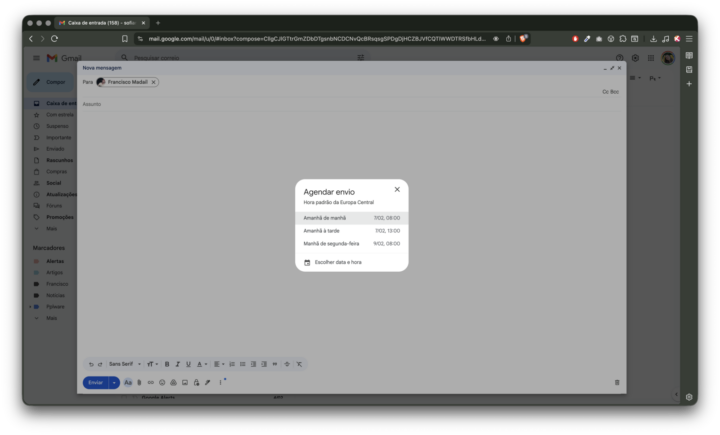Toggle bold formatting in compose toolbar
Screen dimensions: 720x435
(166, 364)
